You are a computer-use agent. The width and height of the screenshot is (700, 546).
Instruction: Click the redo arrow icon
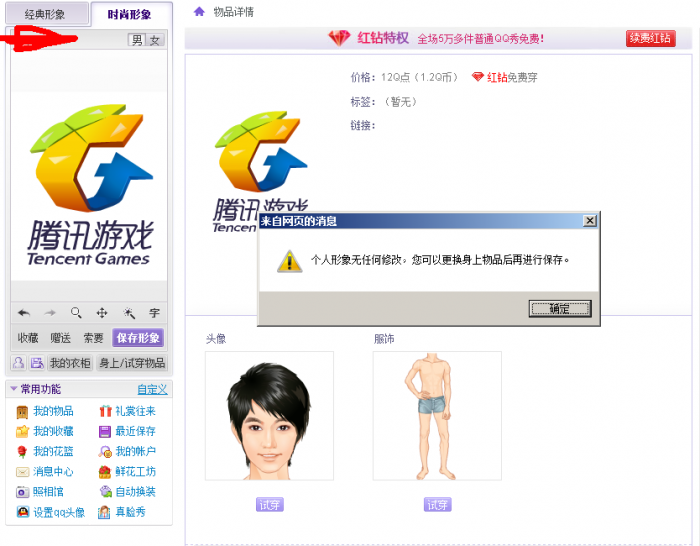(x=50, y=313)
